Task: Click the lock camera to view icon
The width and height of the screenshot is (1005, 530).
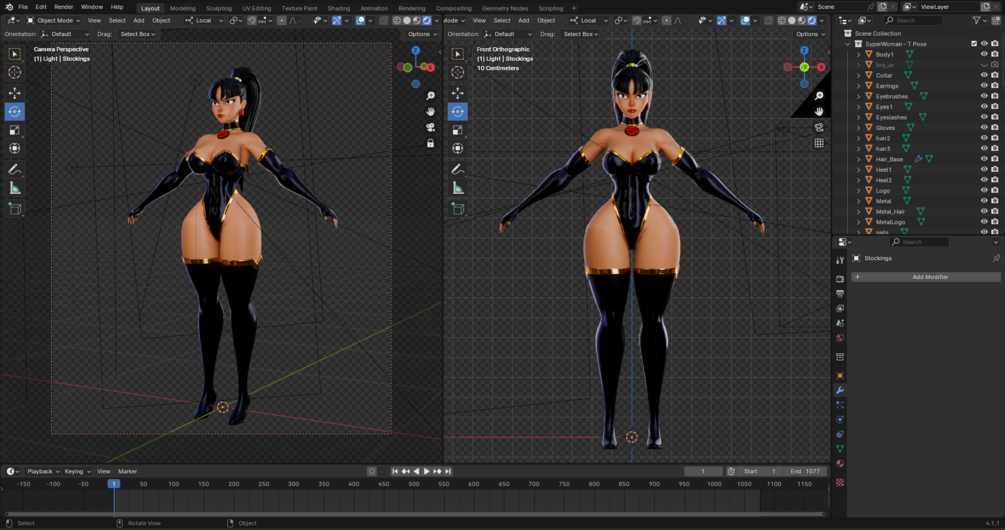Action: (431, 144)
